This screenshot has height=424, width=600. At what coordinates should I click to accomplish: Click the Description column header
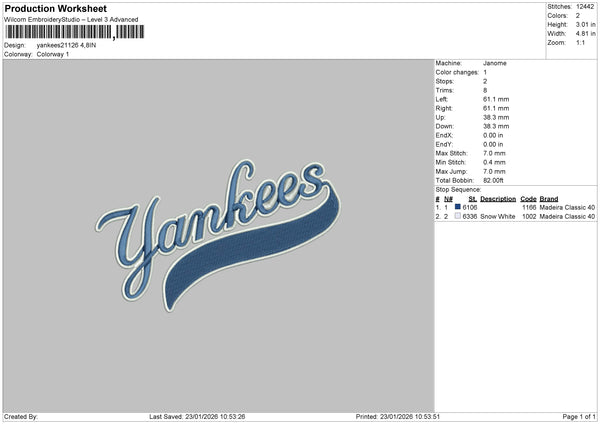coord(498,199)
